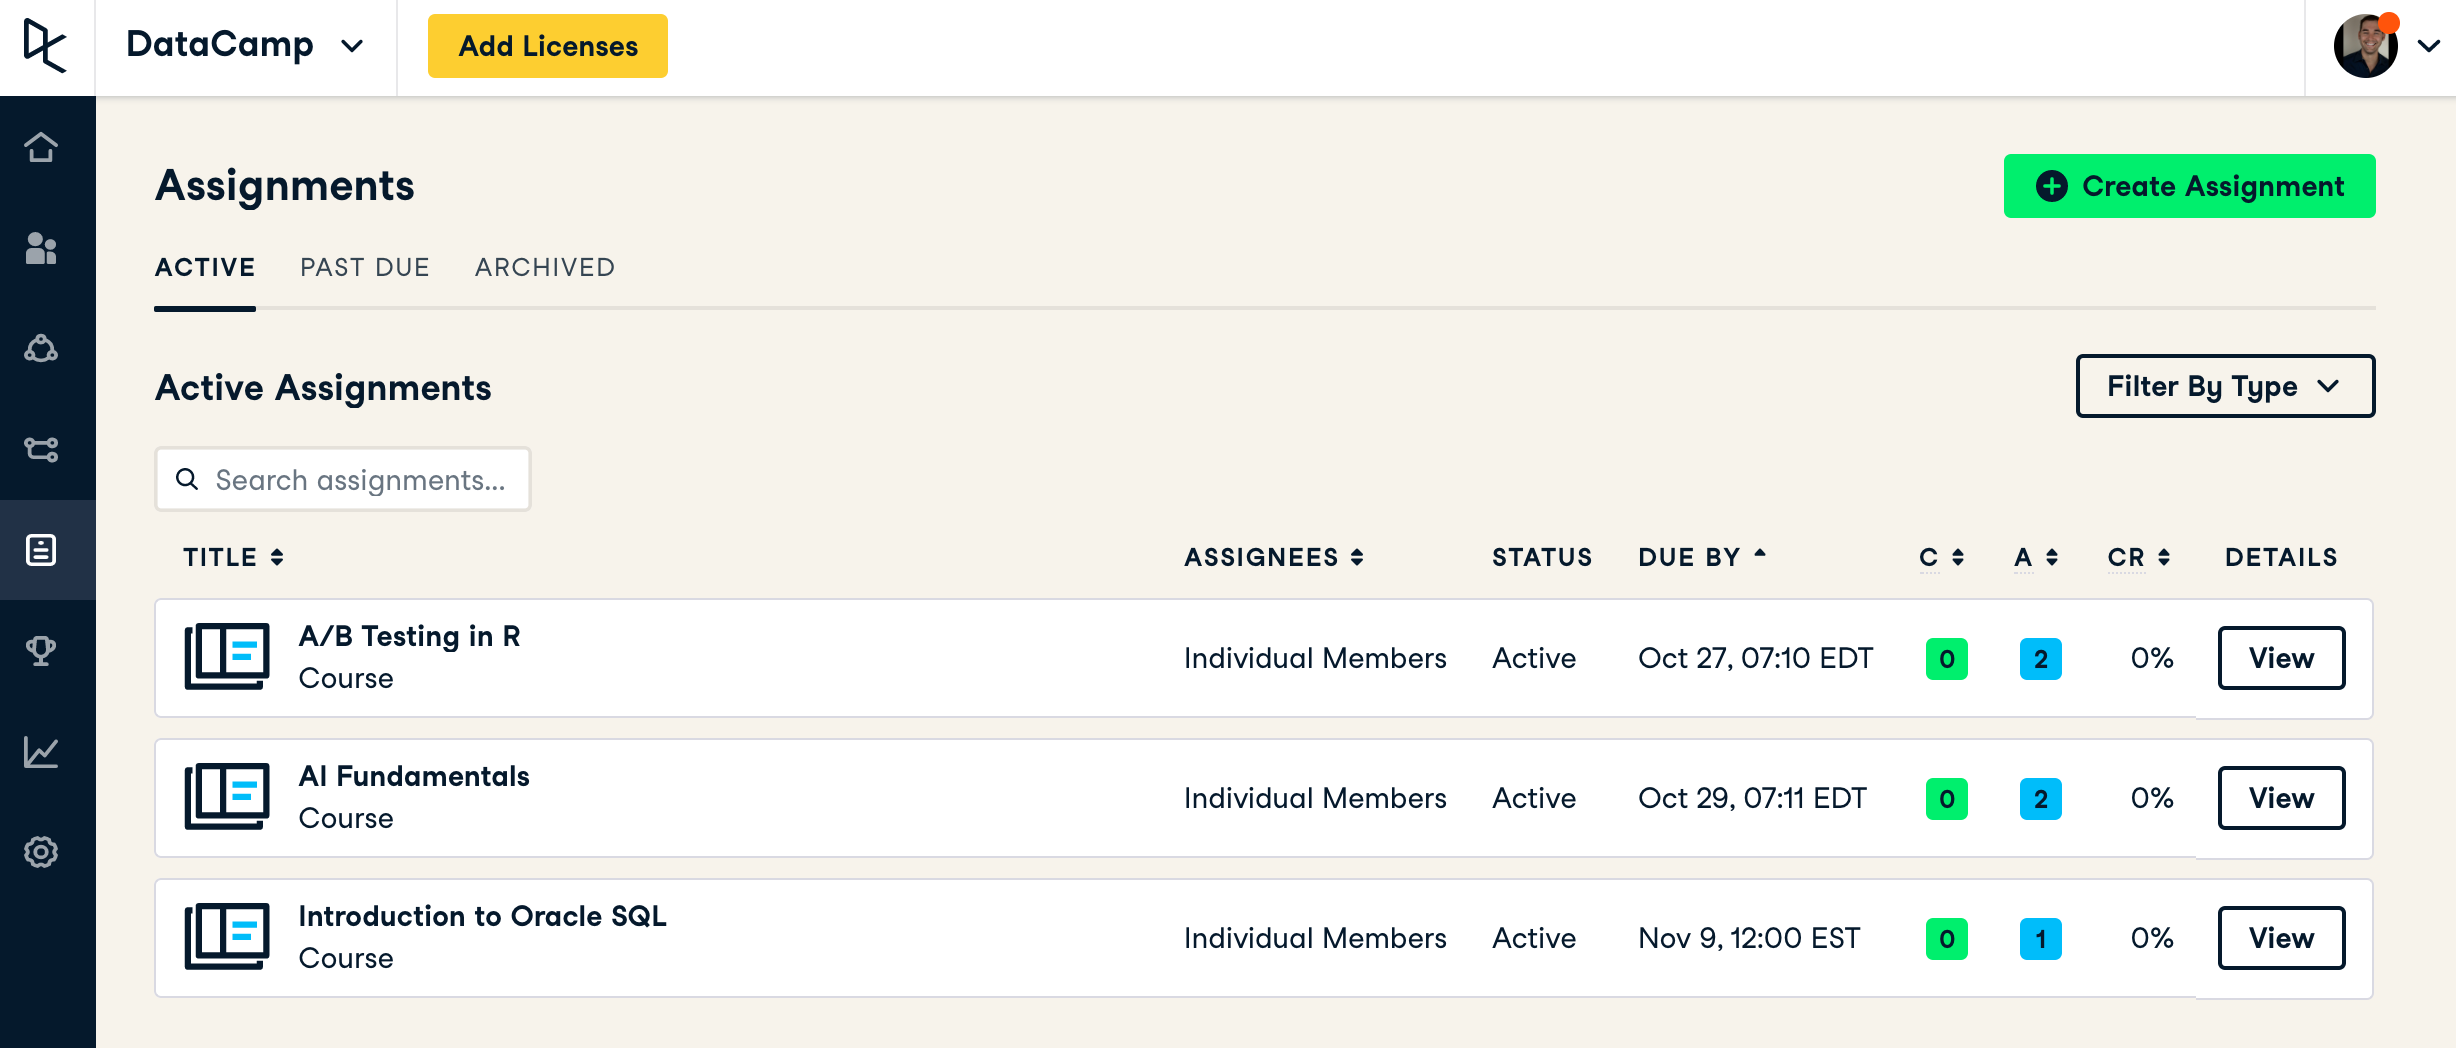Focus the Search assignments input field
Screen dimensions: 2456x1048
pyautogui.click(x=360, y=480)
